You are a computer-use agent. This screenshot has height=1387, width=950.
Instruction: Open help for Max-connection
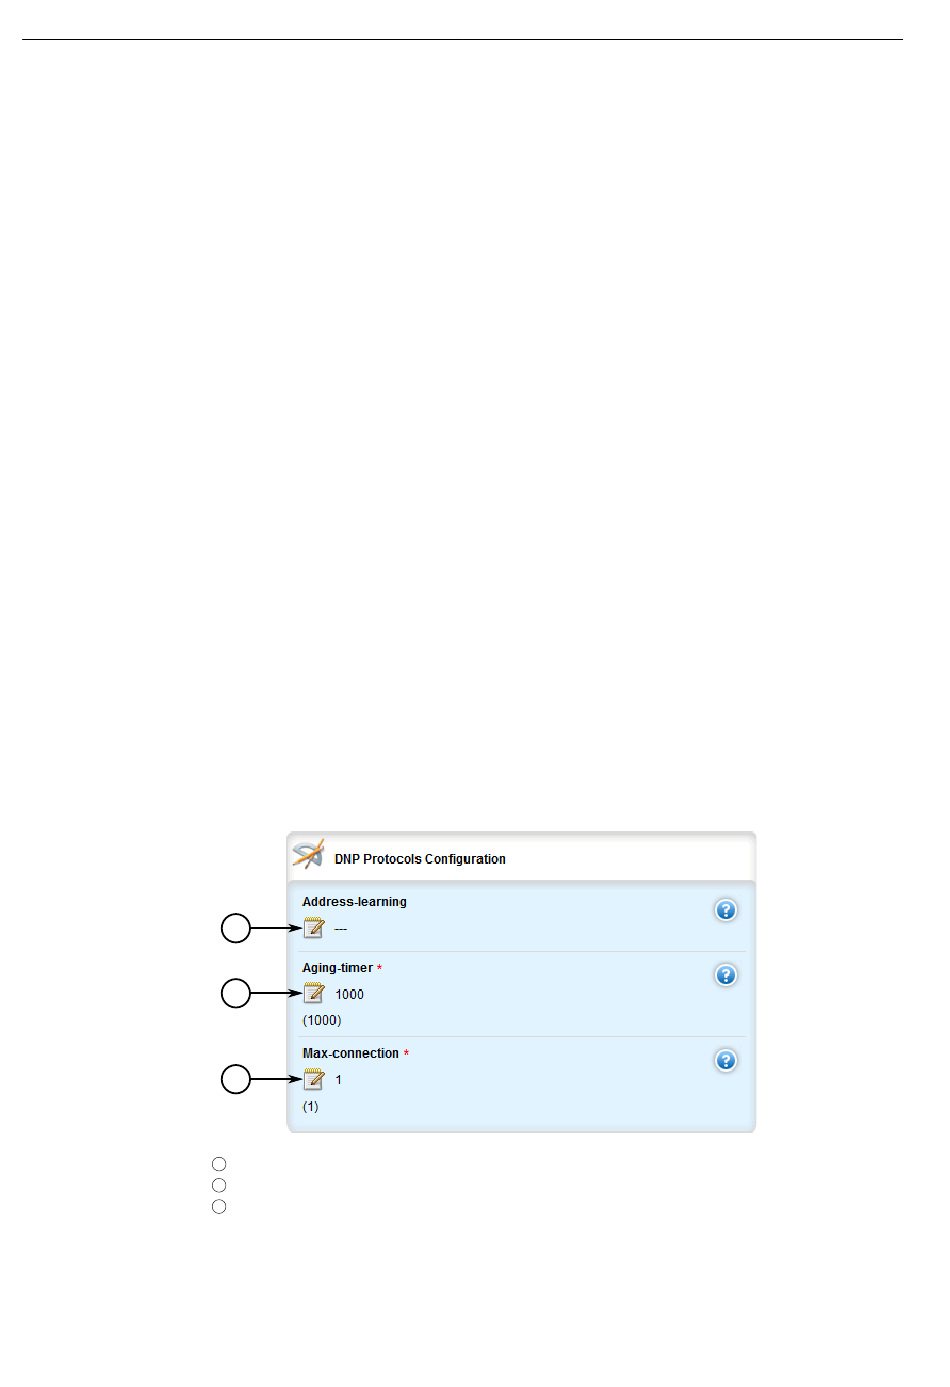[x=726, y=1060]
